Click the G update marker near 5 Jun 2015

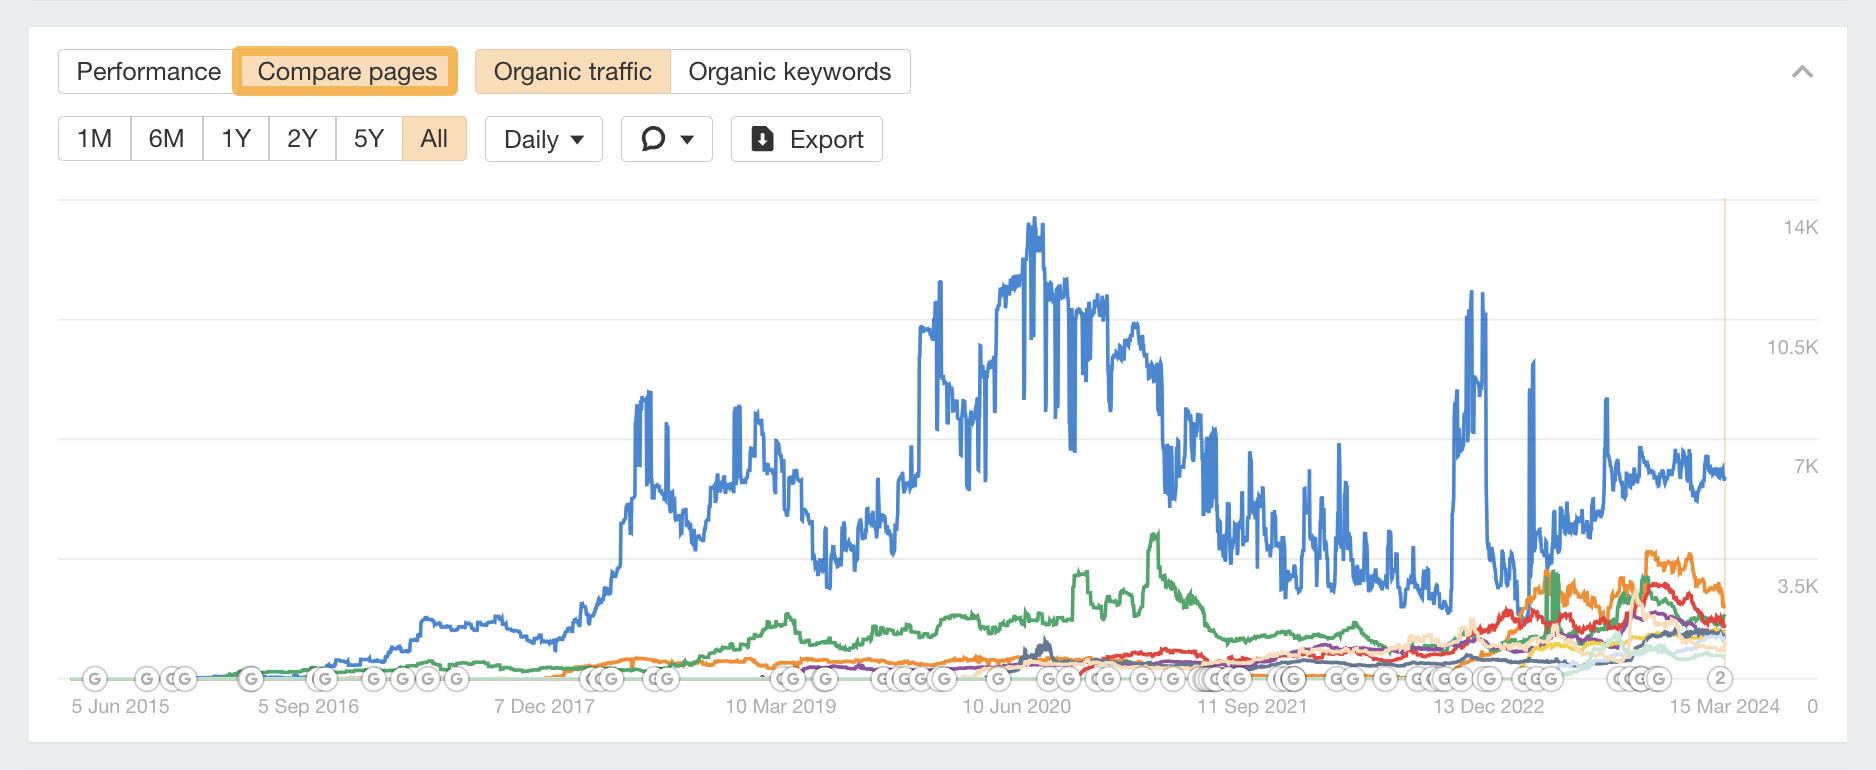tap(93, 678)
